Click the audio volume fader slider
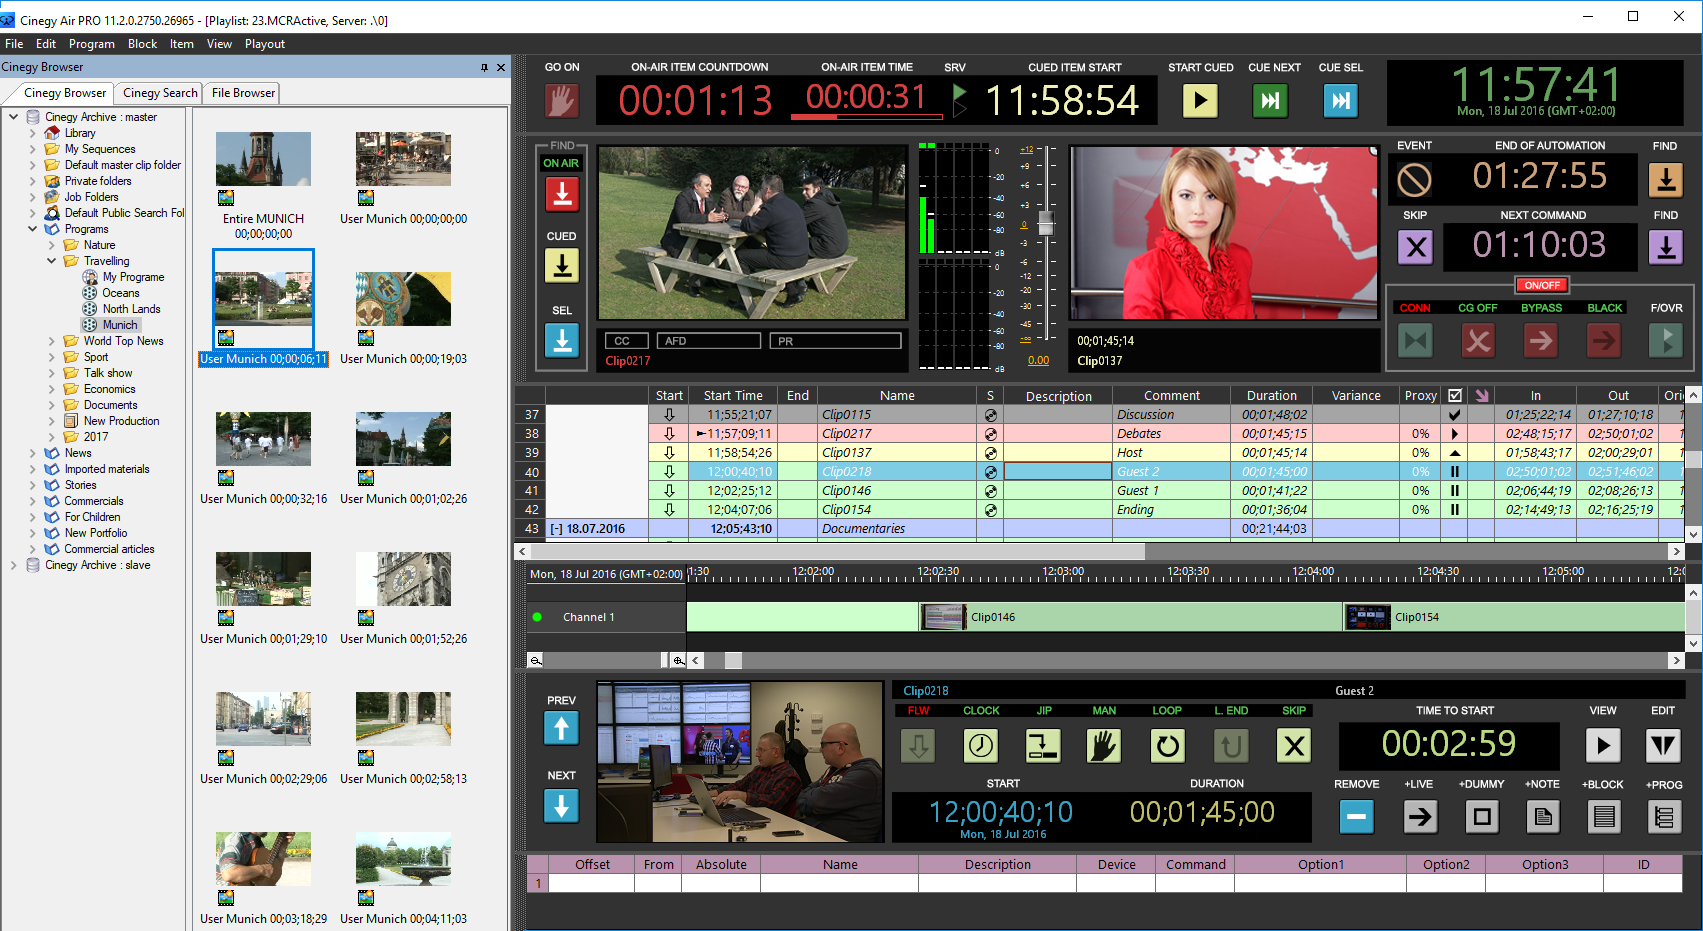 point(1046,224)
